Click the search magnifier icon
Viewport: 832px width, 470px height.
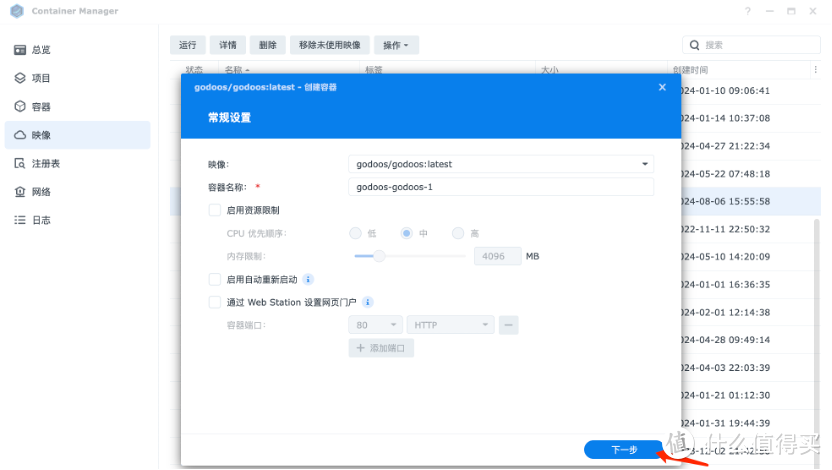tap(694, 45)
